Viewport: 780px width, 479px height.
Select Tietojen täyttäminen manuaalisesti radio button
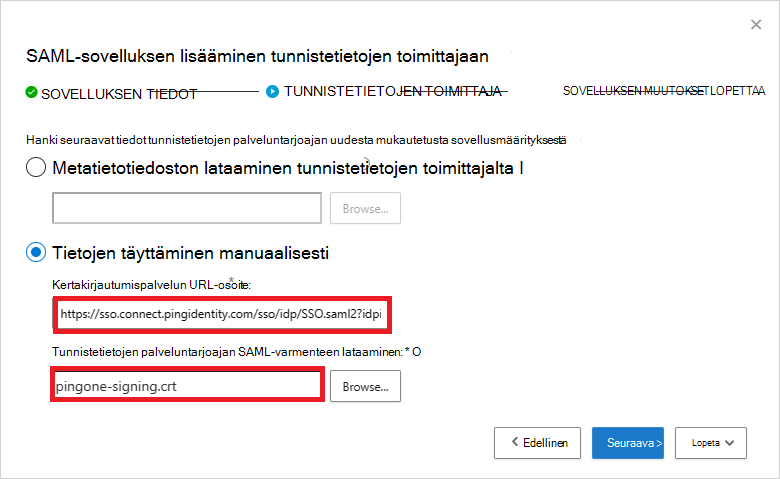36,253
